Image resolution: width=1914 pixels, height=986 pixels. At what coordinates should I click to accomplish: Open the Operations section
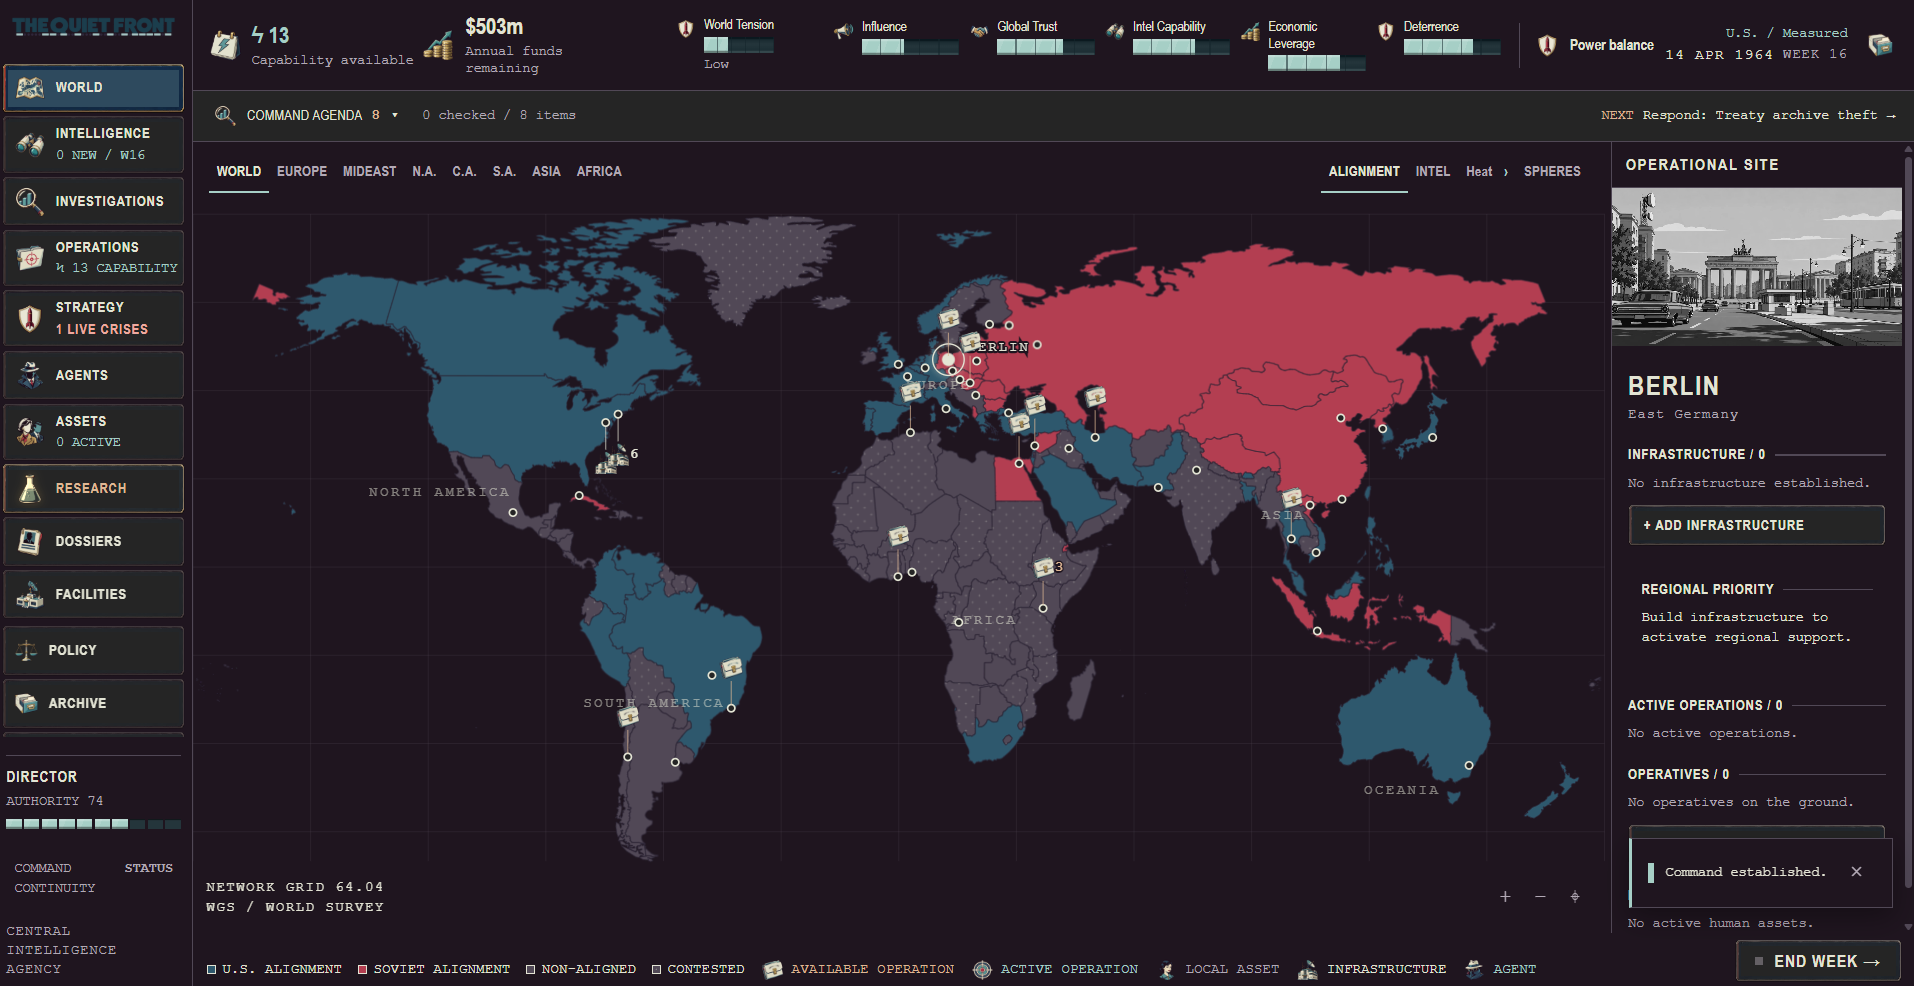[94, 257]
